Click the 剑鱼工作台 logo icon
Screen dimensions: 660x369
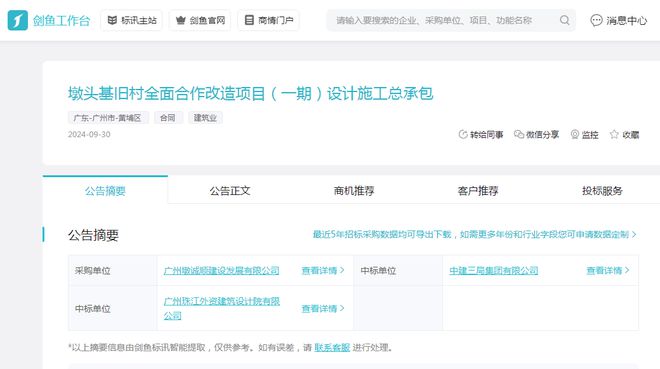point(18,20)
